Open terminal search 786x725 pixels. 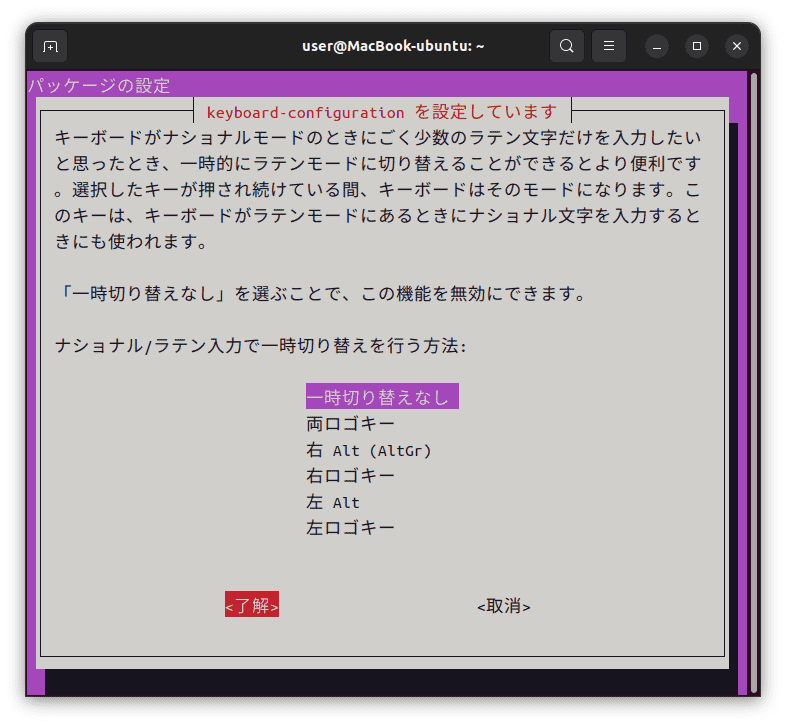(x=566, y=46)
